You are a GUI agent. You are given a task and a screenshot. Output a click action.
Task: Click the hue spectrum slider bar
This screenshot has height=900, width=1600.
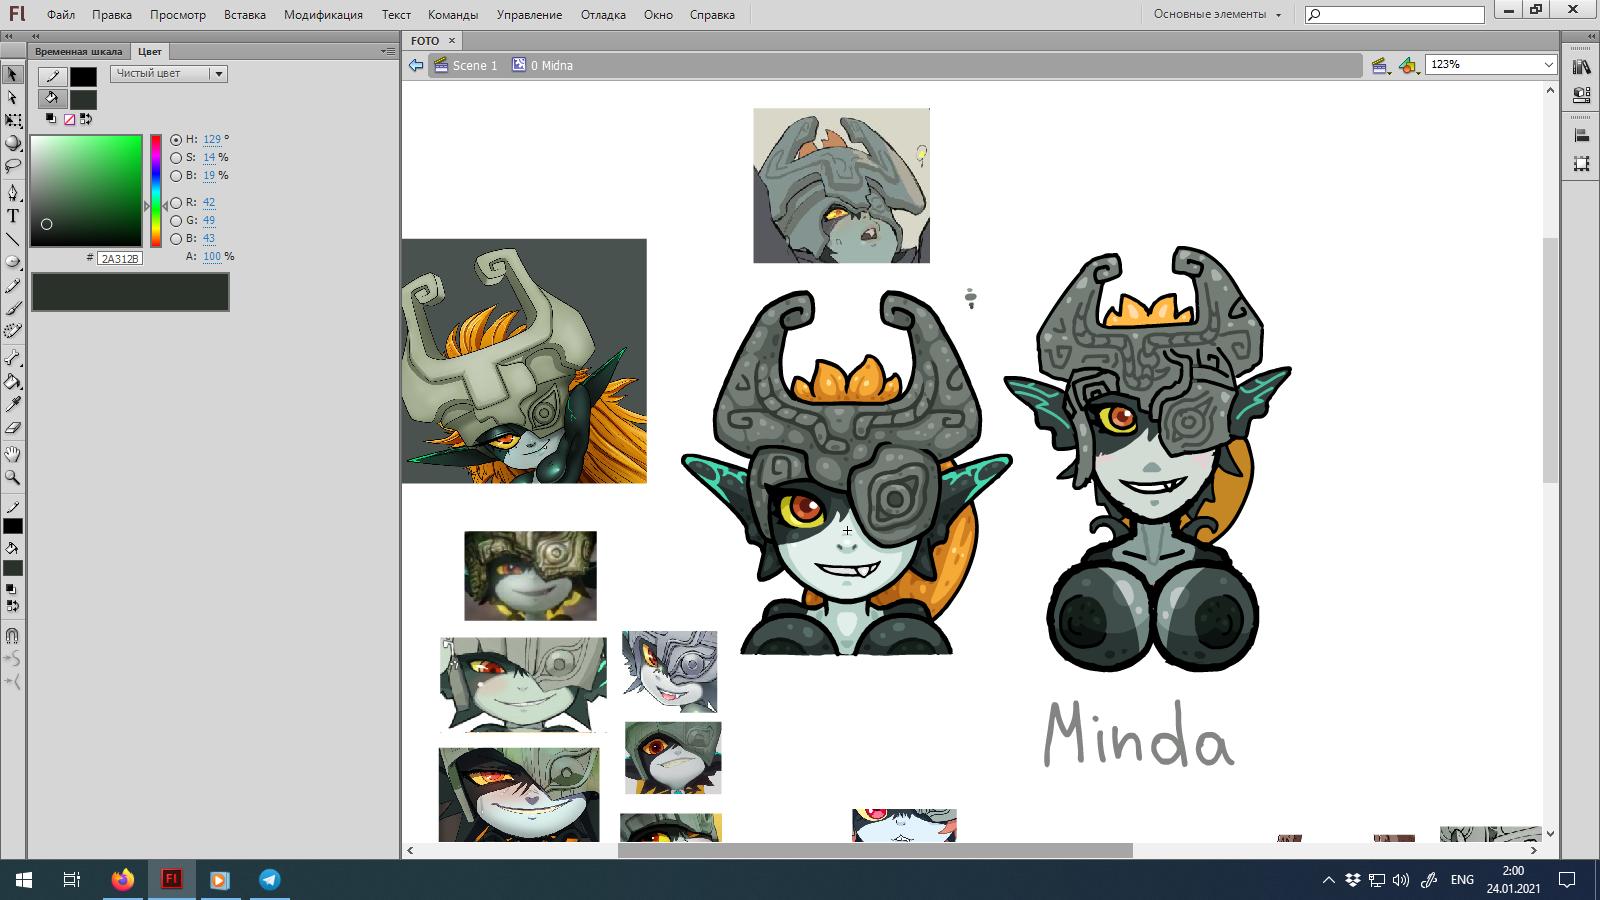click(x=156, y=190)
